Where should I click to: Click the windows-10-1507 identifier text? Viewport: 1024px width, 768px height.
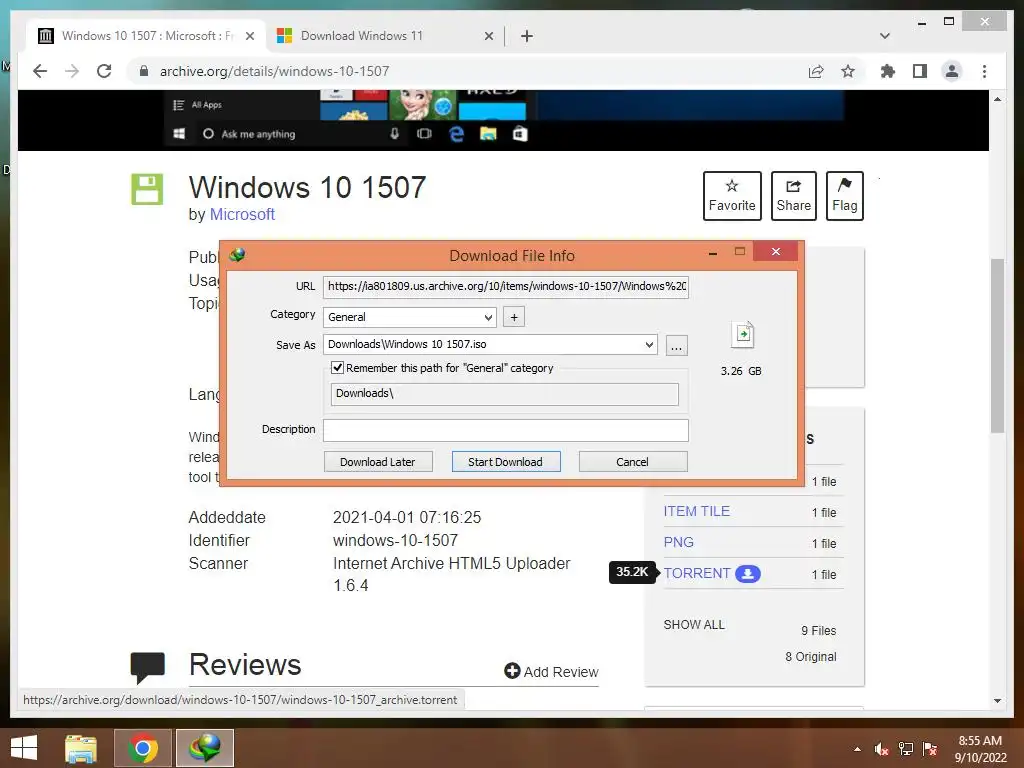395,541
